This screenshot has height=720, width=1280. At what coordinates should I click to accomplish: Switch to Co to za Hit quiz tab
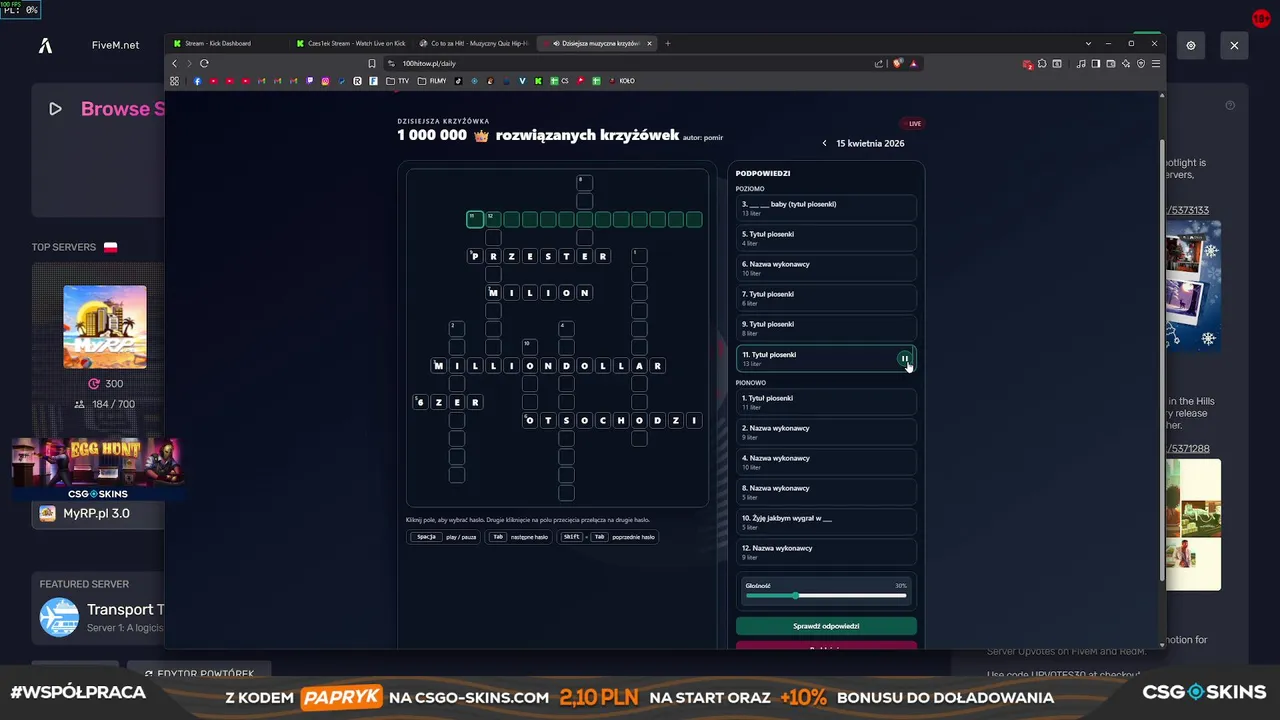475,43
